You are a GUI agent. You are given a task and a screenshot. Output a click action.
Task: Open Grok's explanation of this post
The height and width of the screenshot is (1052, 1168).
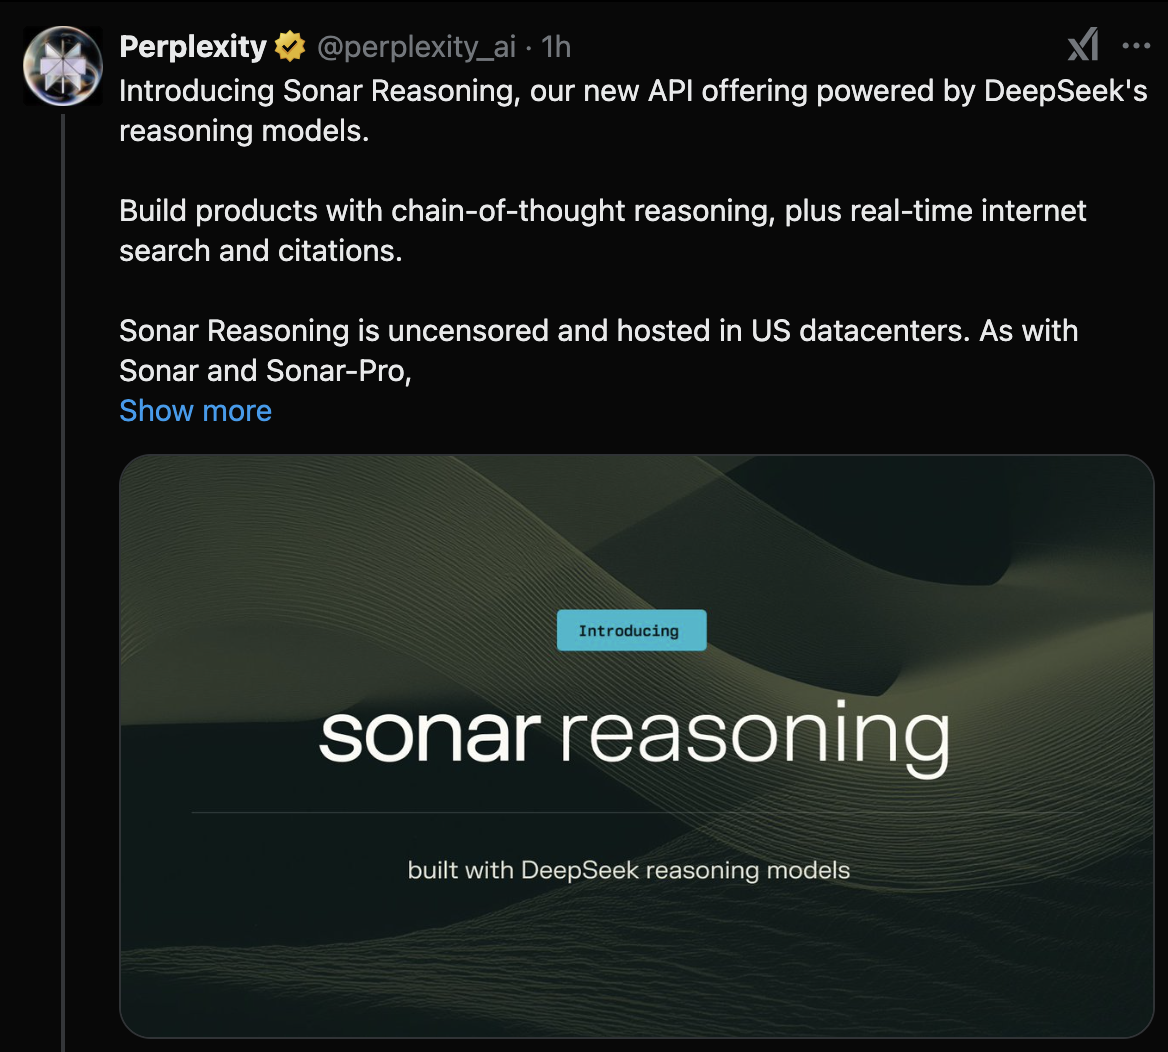[x=1083, y=44]
